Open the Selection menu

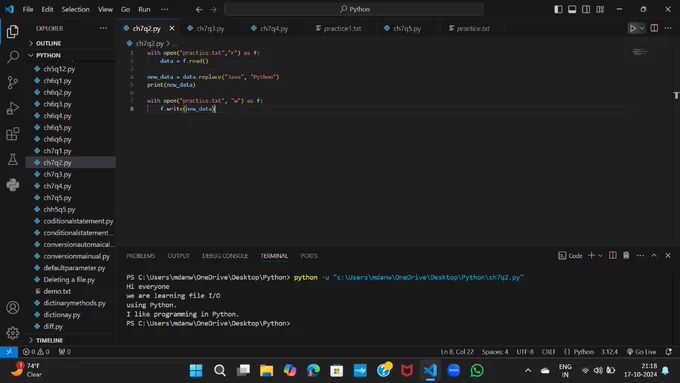75,9
